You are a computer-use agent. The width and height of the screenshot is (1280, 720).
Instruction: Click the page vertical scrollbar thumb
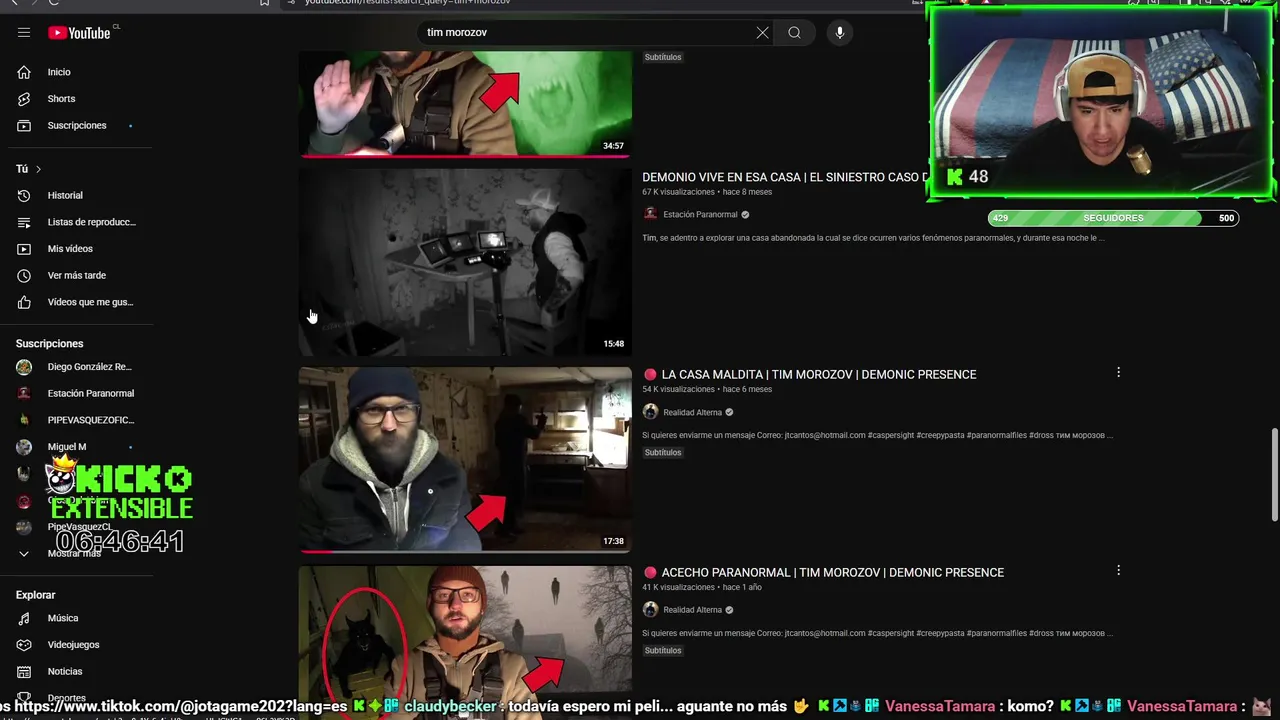[x=1274, y=474]
